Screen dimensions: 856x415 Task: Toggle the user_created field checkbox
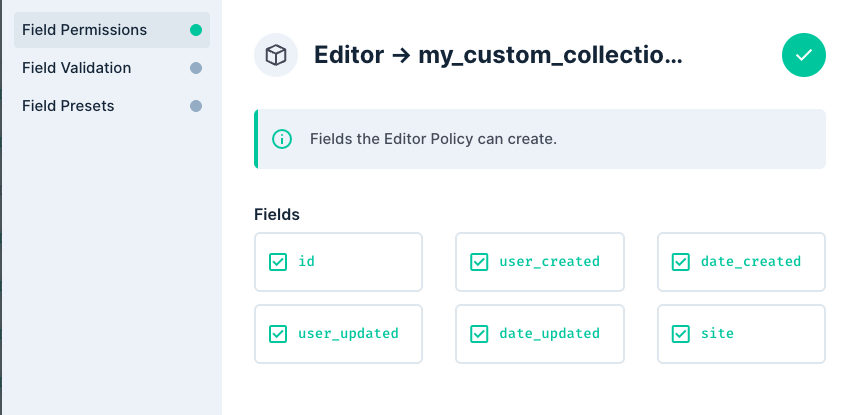tap(480, 262)
